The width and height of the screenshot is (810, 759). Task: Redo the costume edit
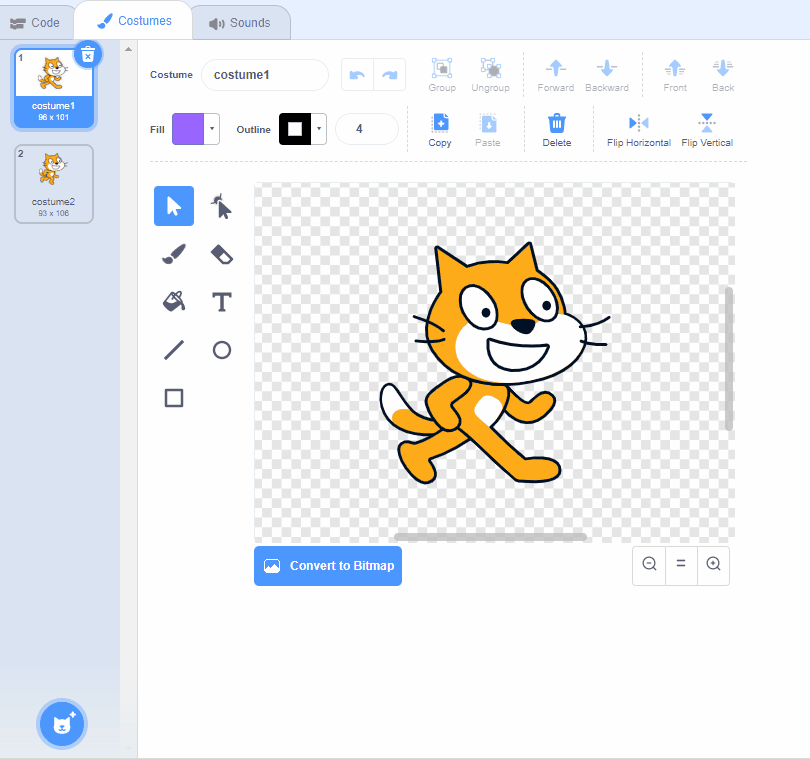(390, 75)
